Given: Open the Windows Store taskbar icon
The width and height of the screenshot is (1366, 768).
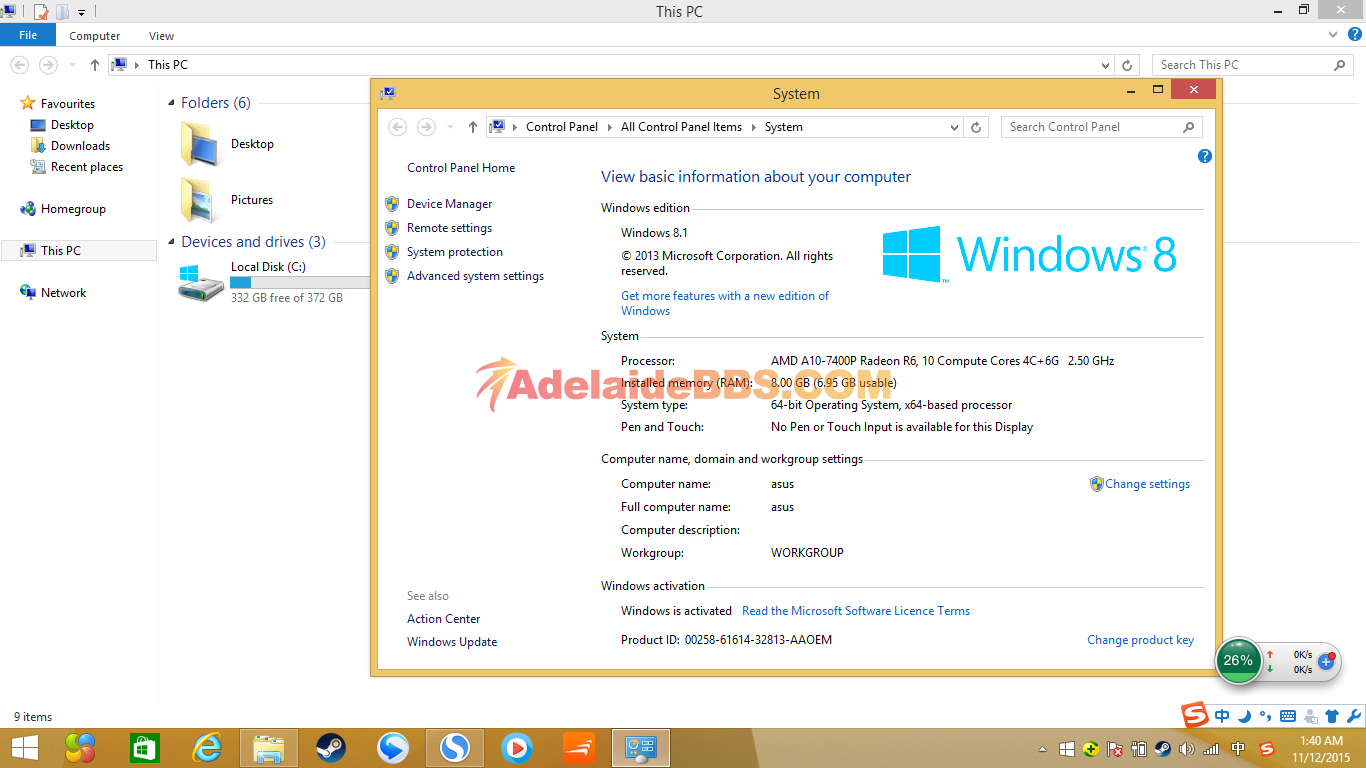Looking at the screenshot, I should tap(145, 747).
